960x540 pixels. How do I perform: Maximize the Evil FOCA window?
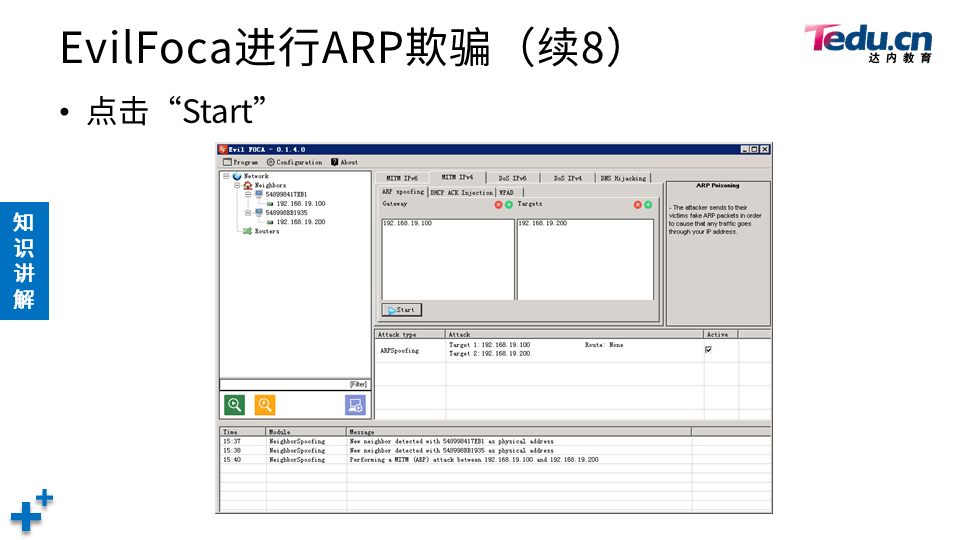(754, 149)
